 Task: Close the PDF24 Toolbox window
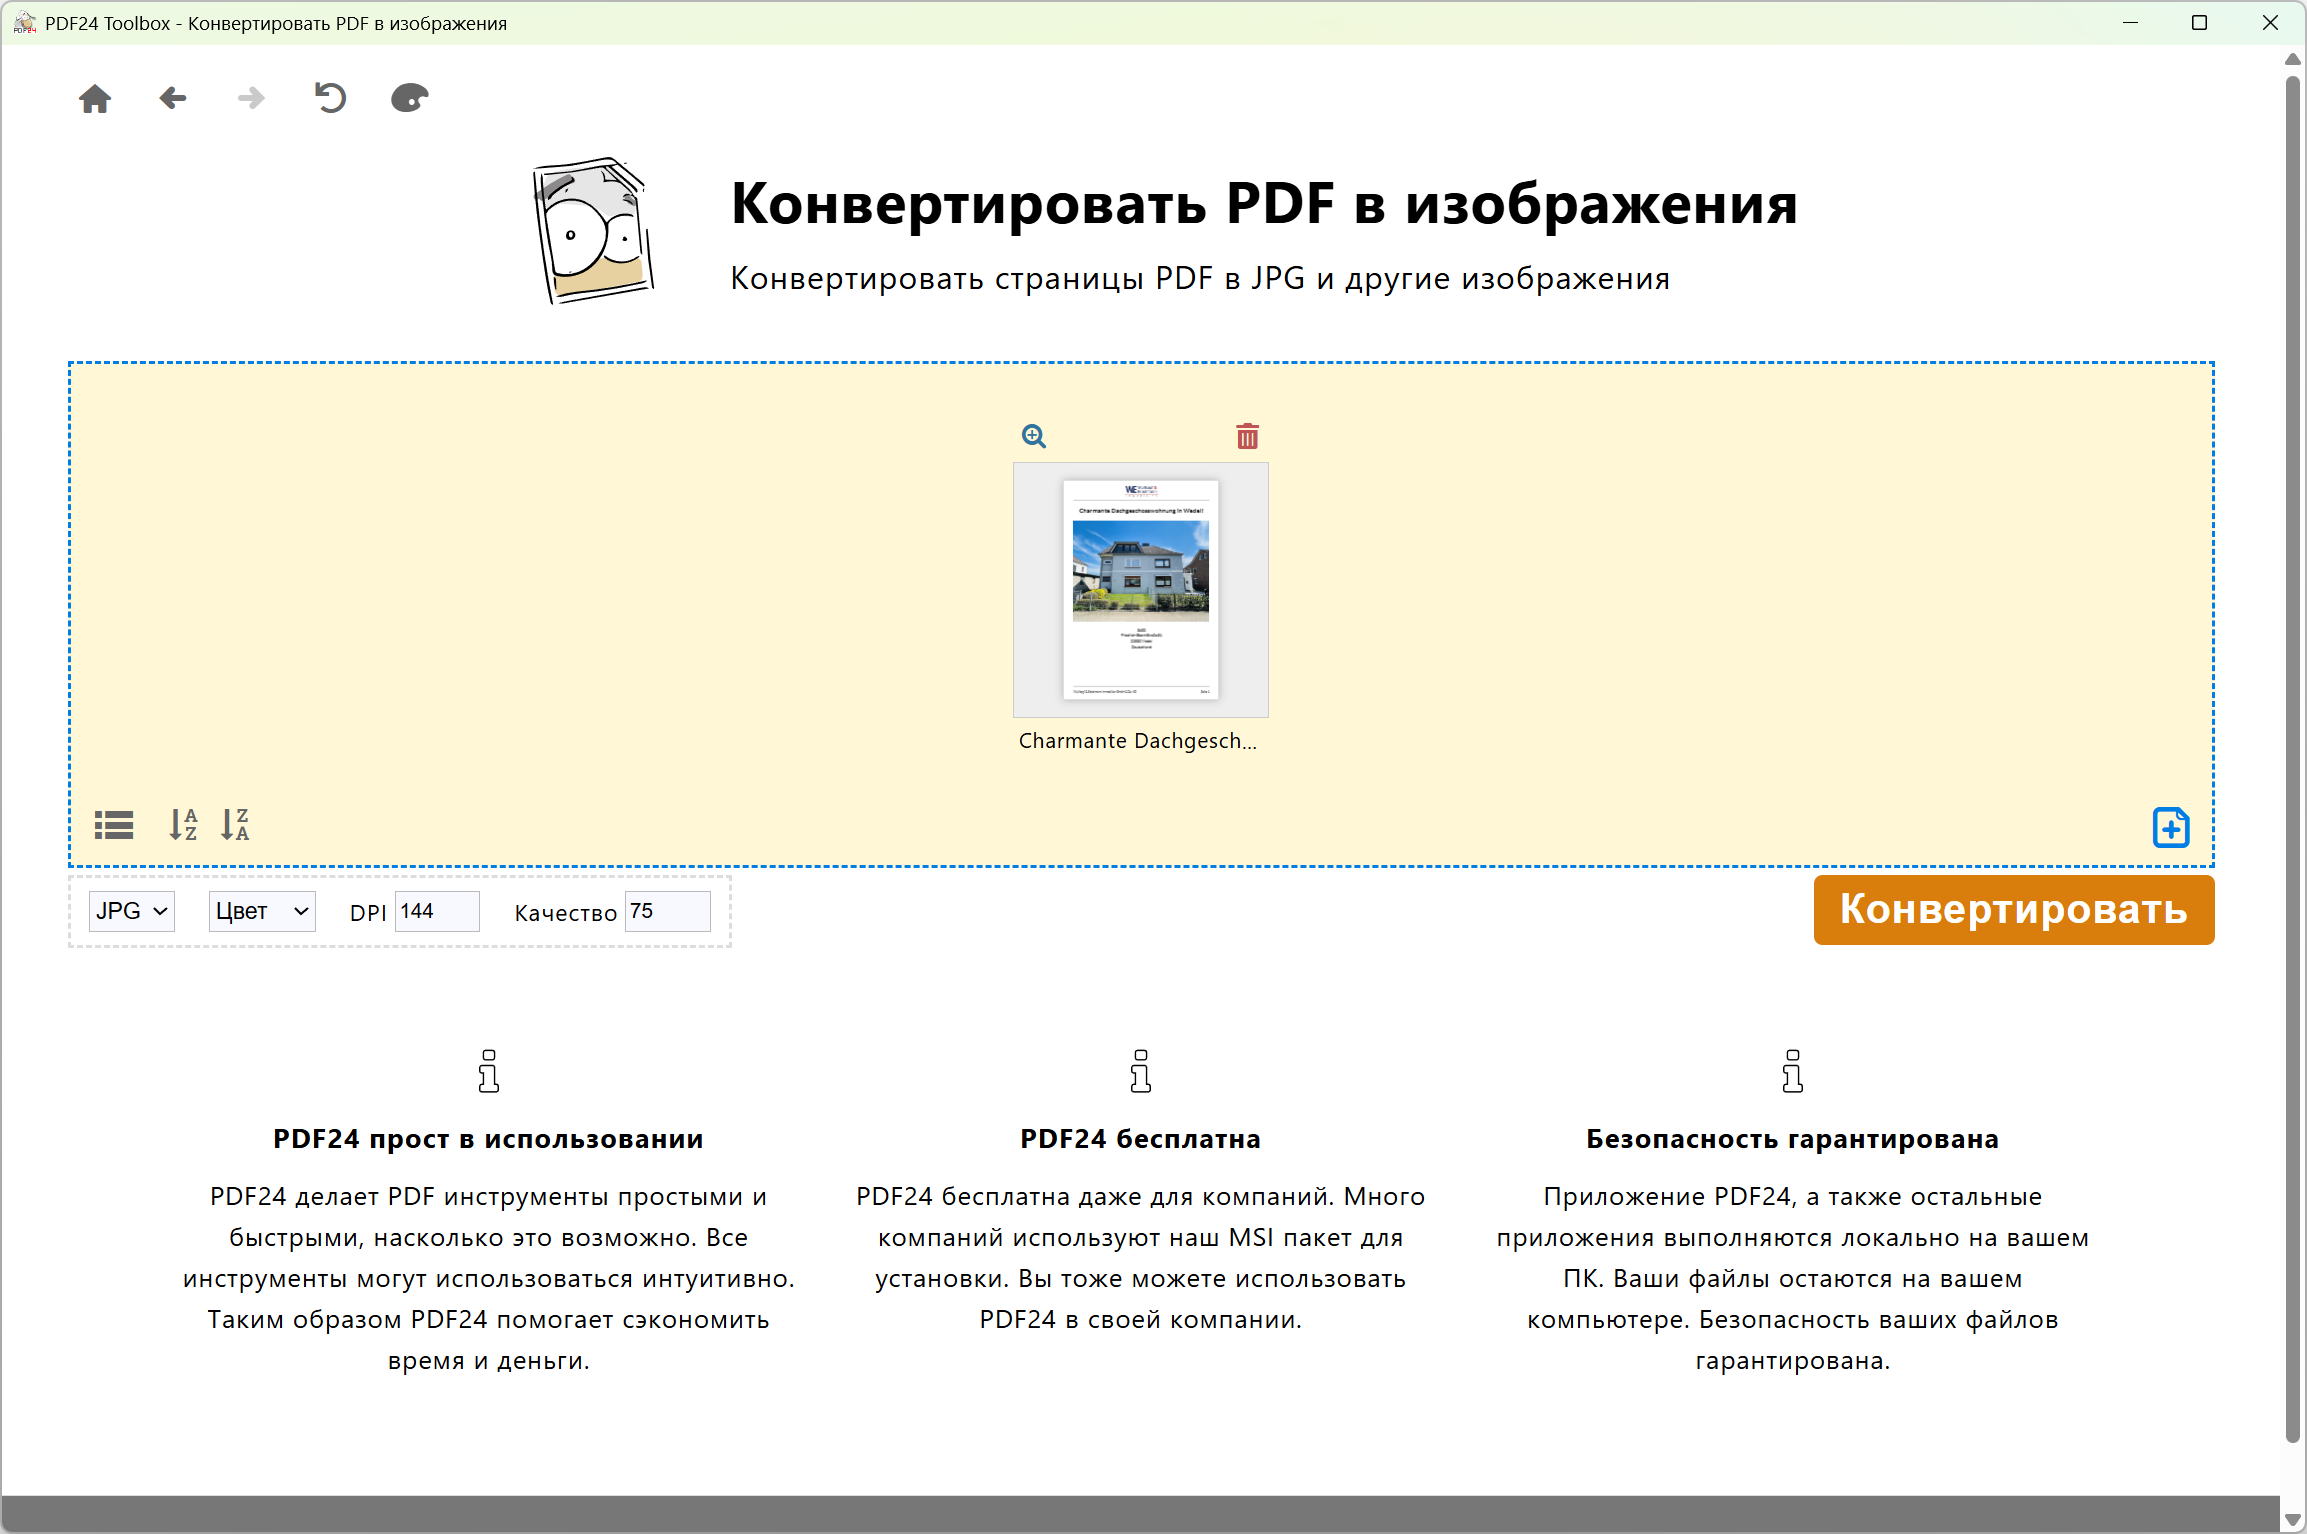[x=2270, y=23]
